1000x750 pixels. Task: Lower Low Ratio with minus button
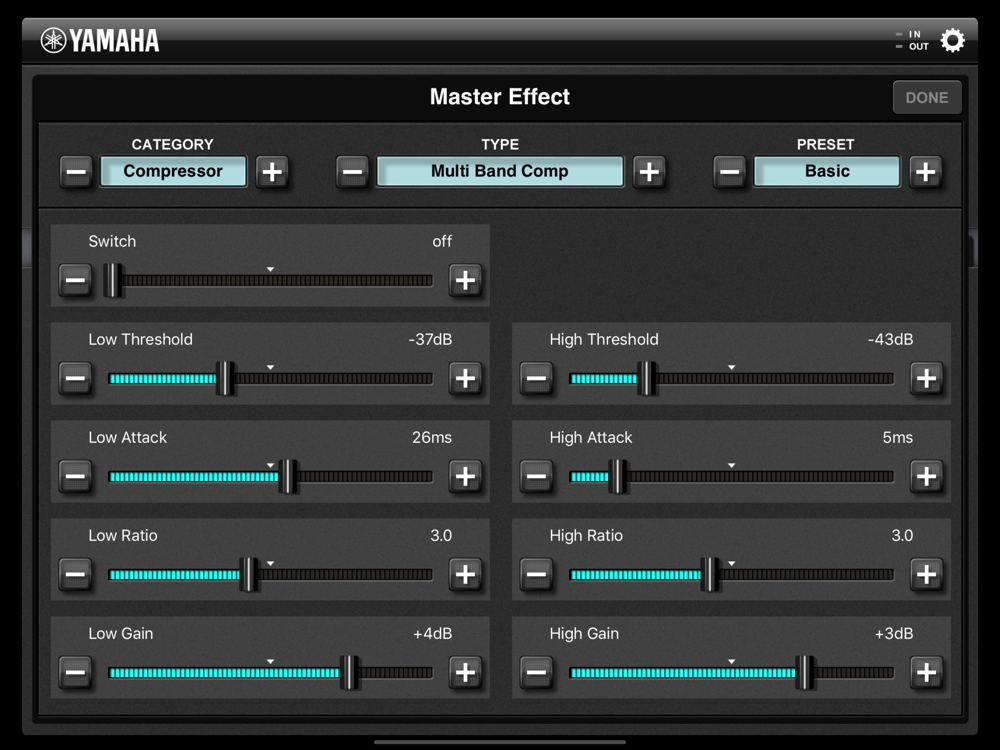[x=75, y=574]
